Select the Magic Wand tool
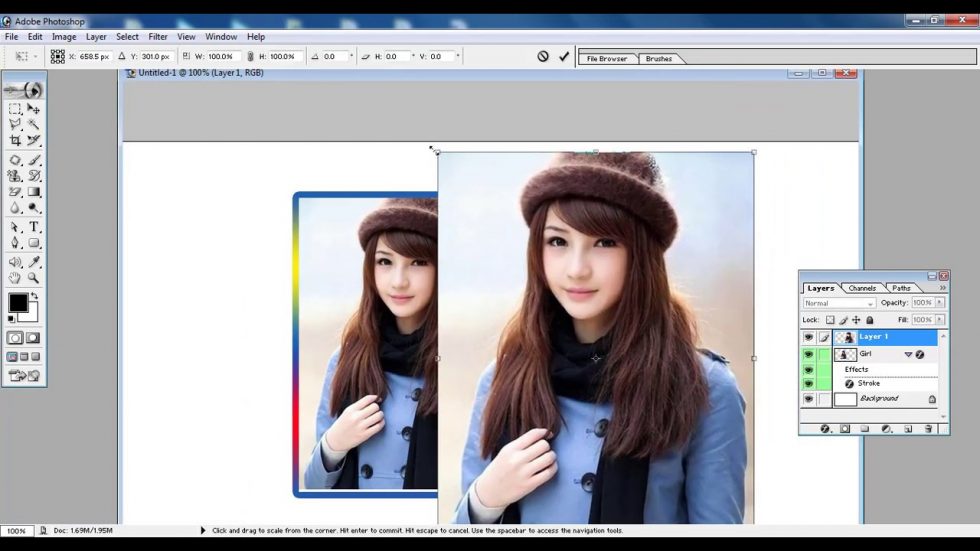Image resolution: width=980 pixels, height=551 pixels. click(34, 124)
